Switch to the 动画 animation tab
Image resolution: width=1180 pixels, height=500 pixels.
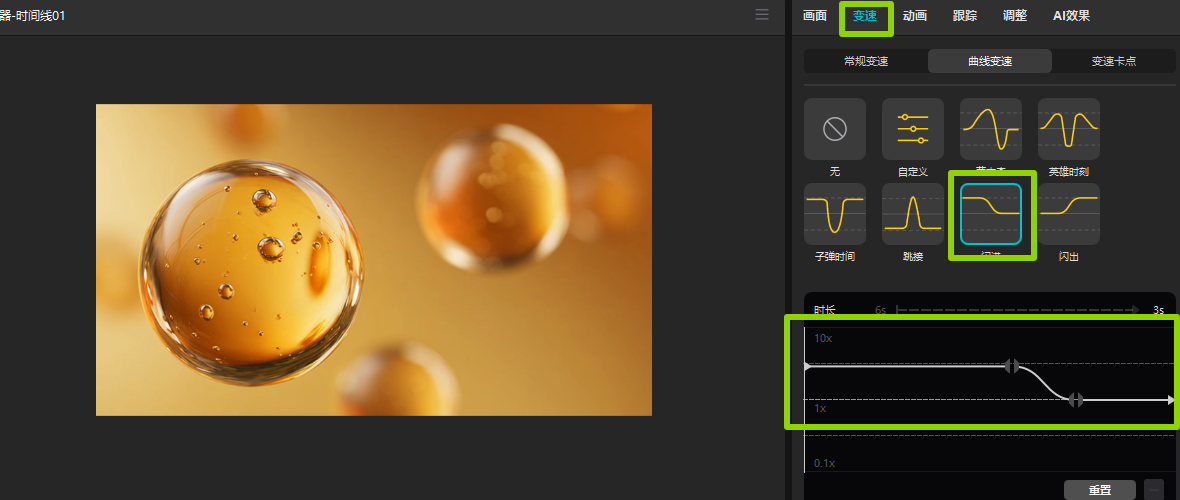tap(914, 16)
